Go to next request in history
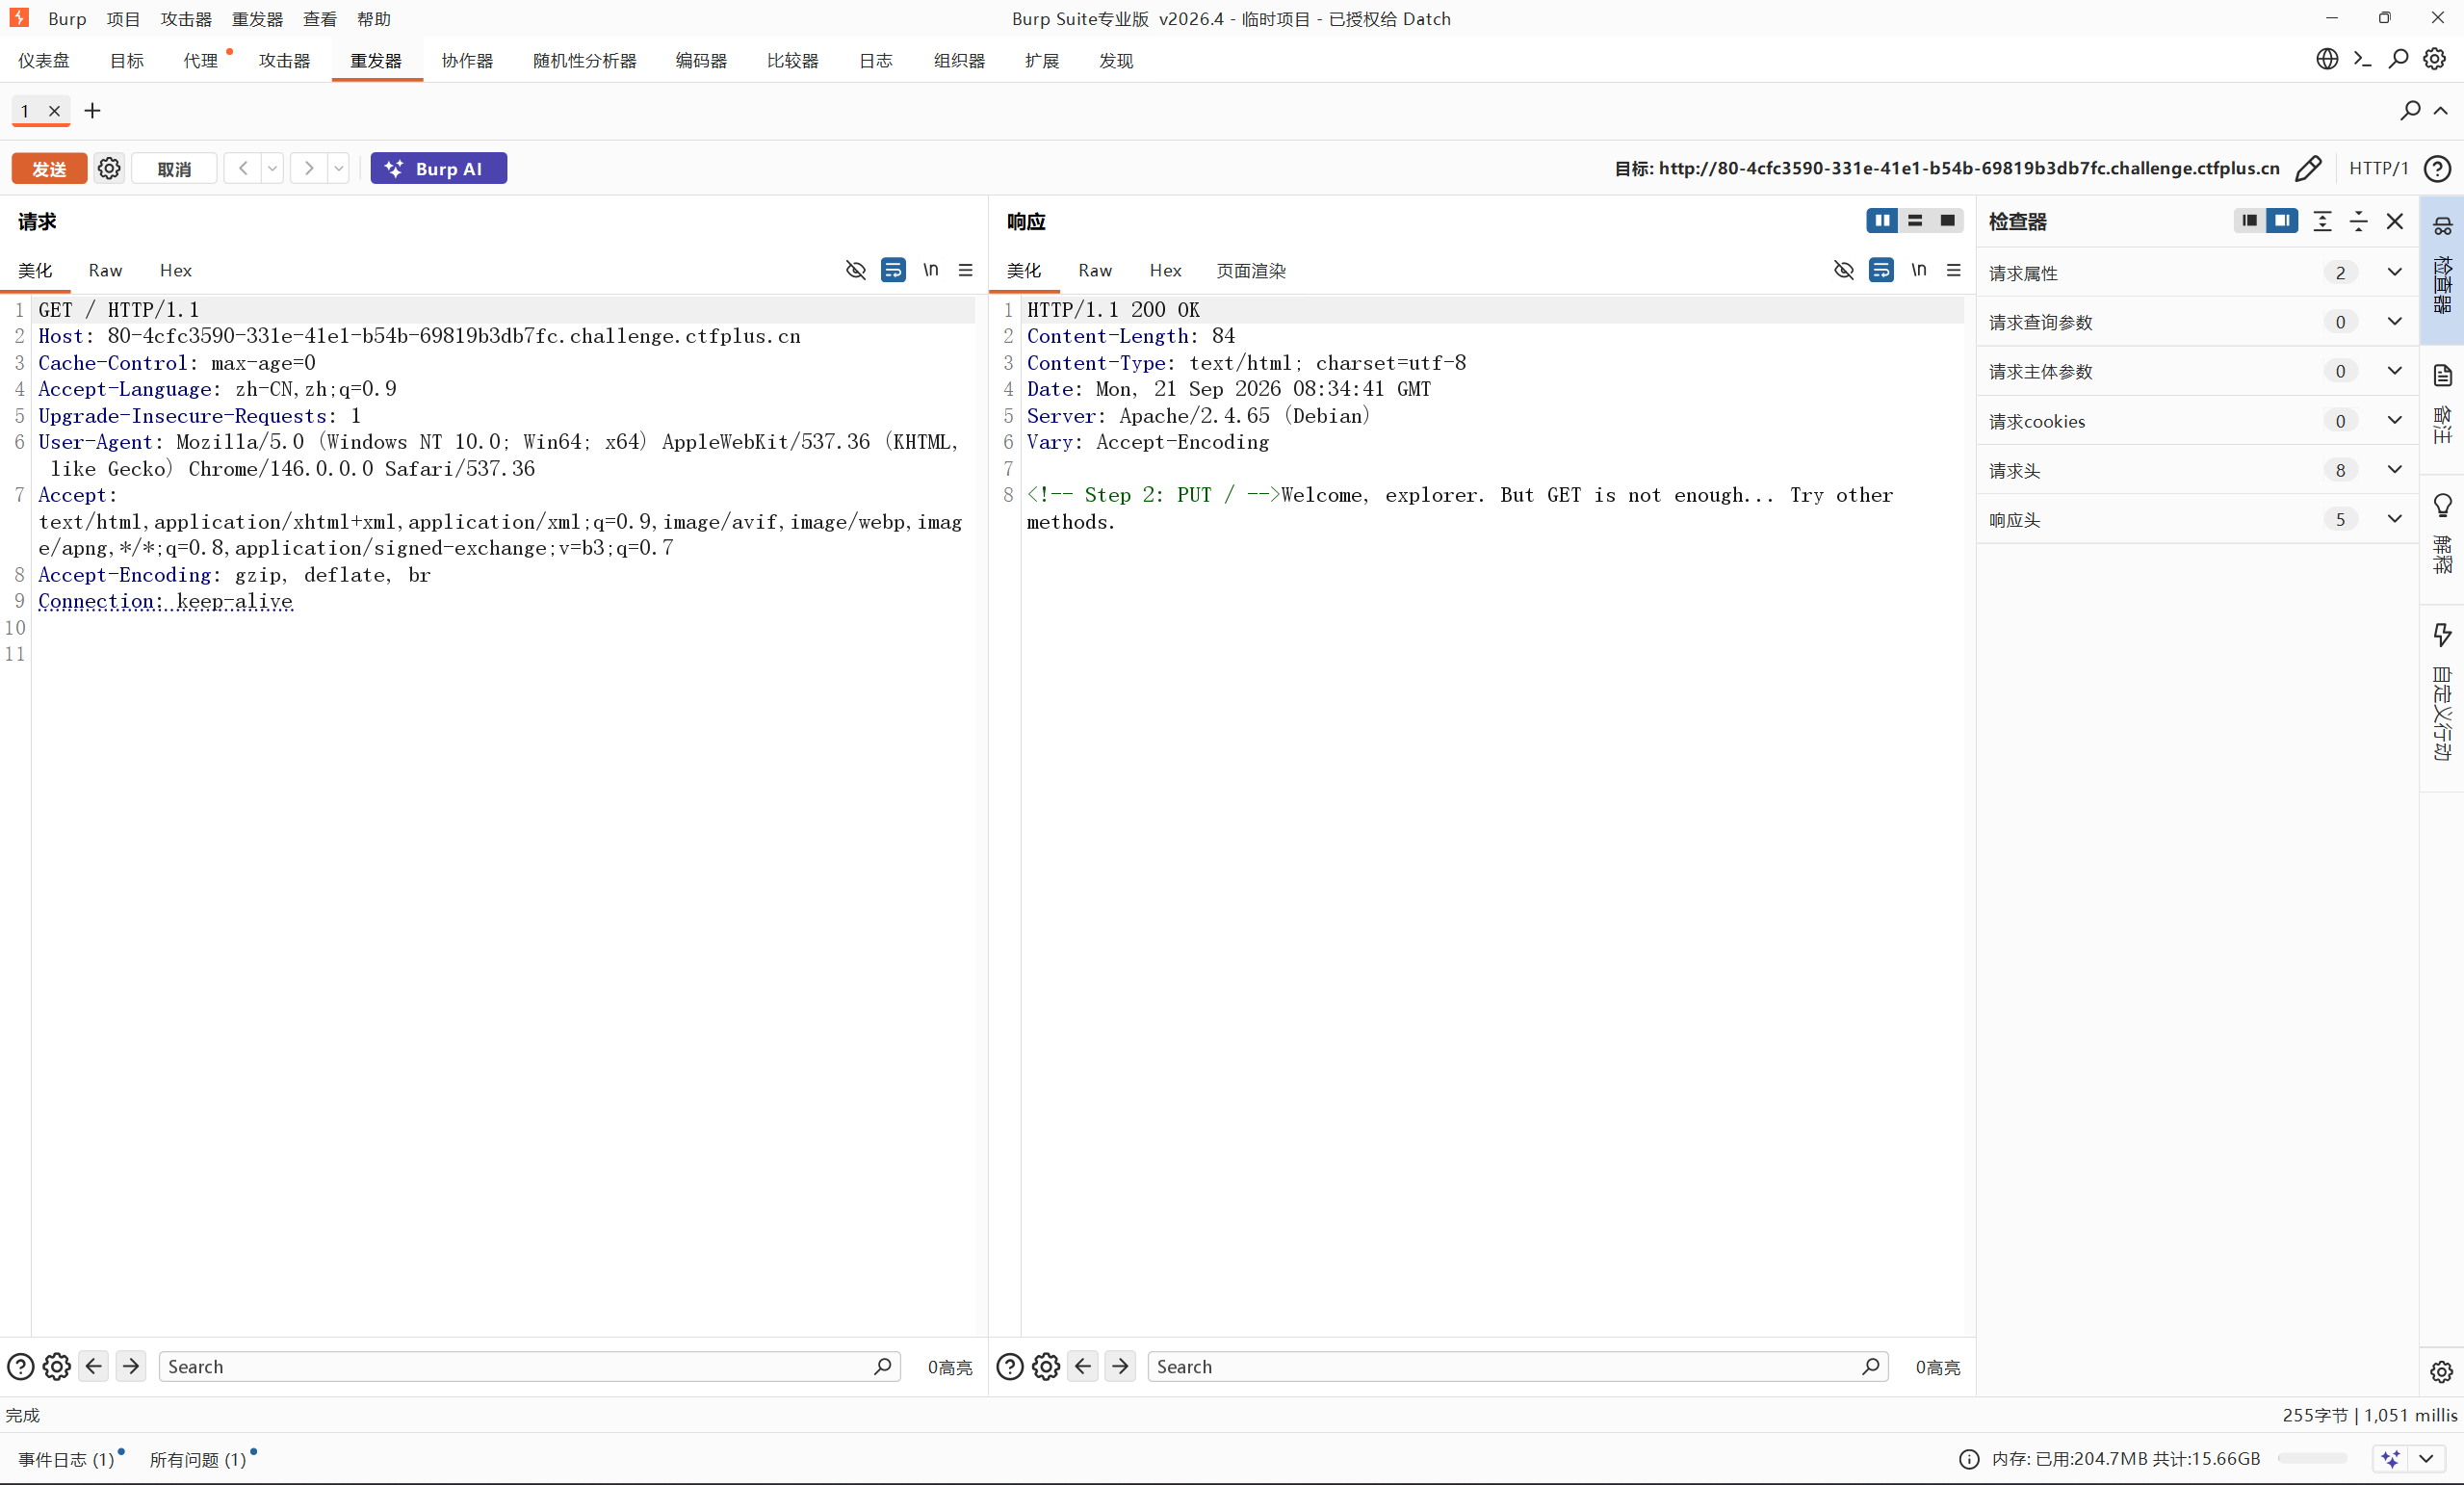This screenshot has height=1485, width=2464. (309, 168)
